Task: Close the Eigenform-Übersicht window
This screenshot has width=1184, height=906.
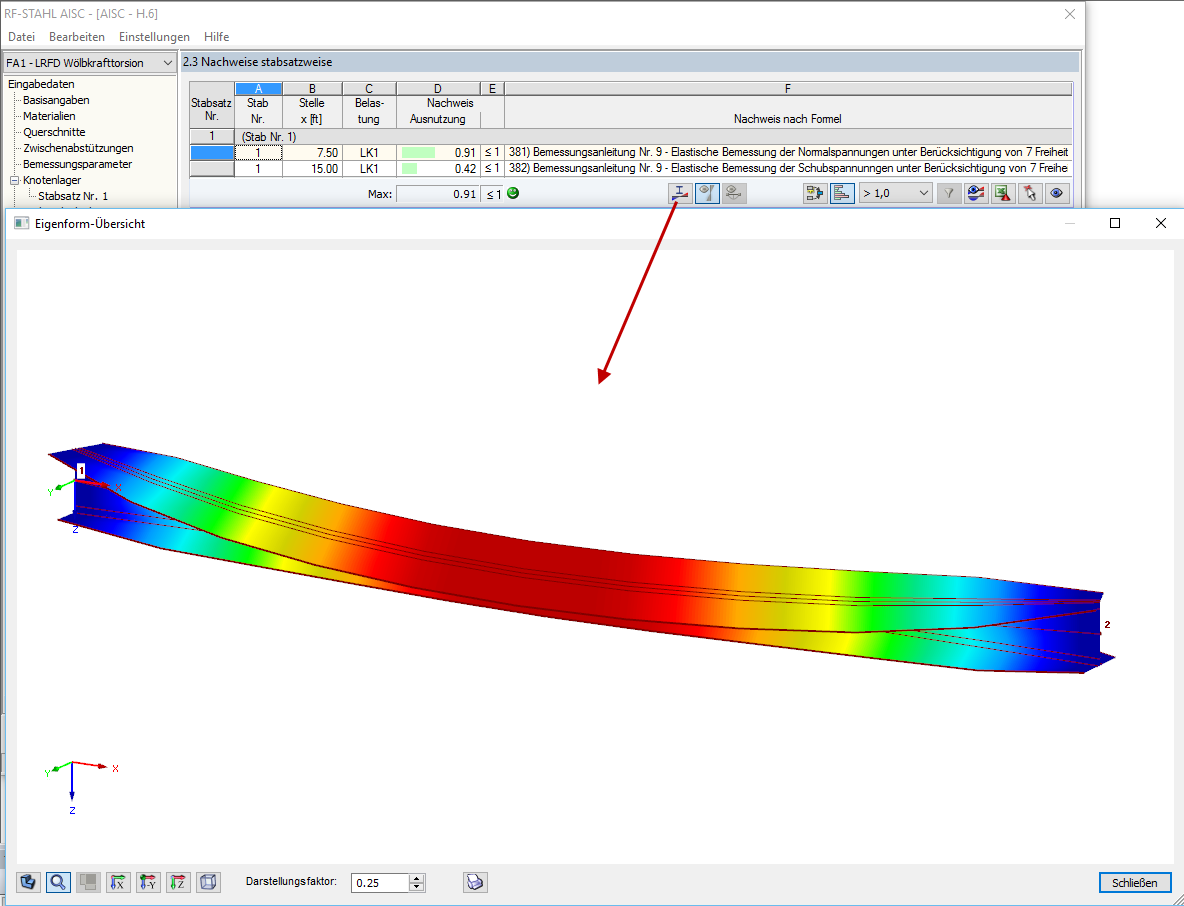Action: tap(1161, 223)
